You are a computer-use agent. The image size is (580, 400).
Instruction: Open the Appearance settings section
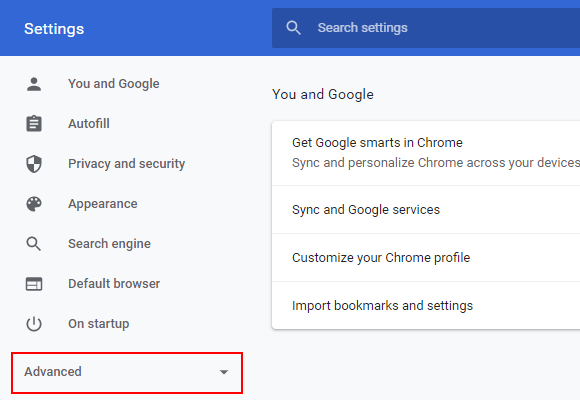[102, 204]
